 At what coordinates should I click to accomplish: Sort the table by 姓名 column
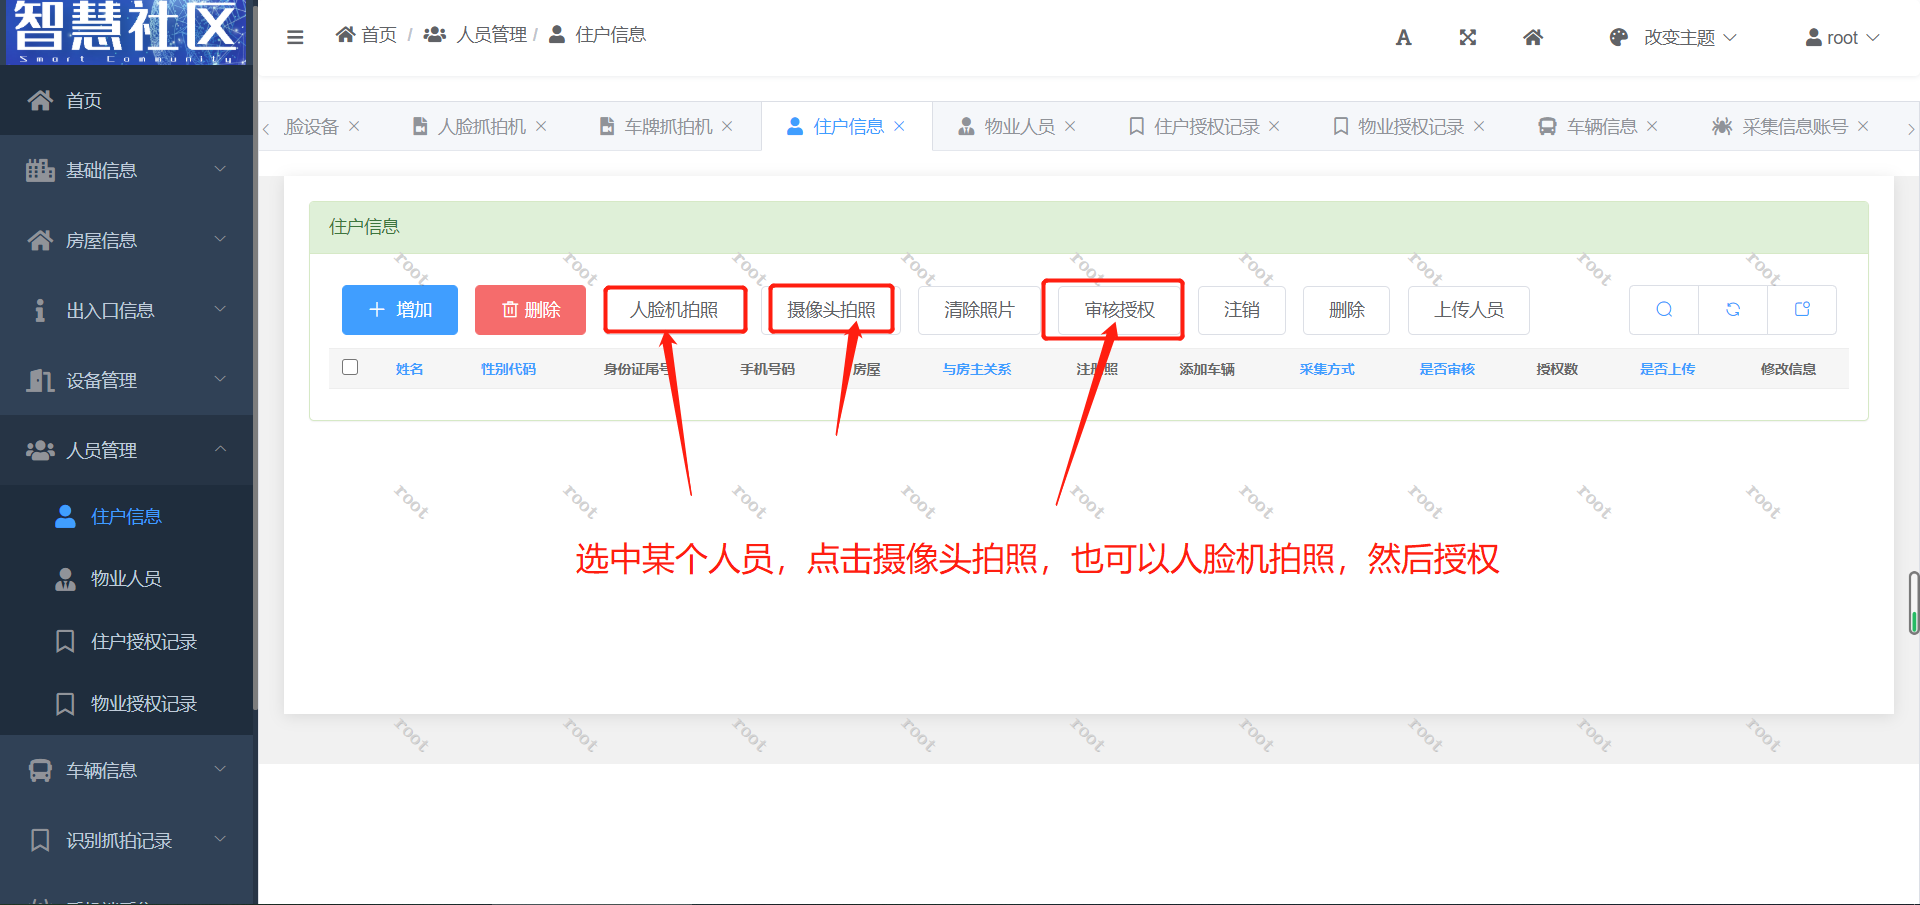coord(409,367)
